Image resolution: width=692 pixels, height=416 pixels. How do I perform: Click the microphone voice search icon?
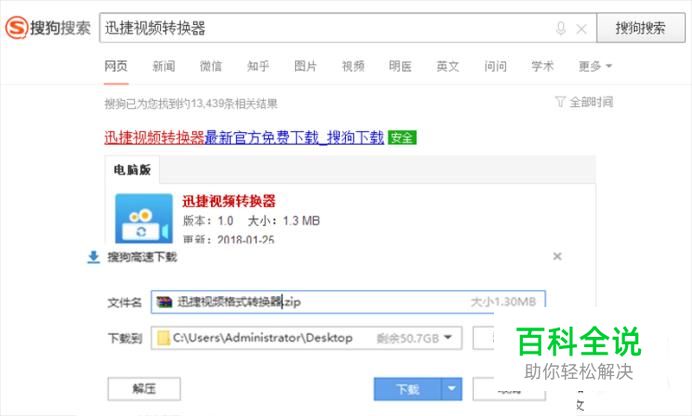pyautogui.click(x=560, y=29)
